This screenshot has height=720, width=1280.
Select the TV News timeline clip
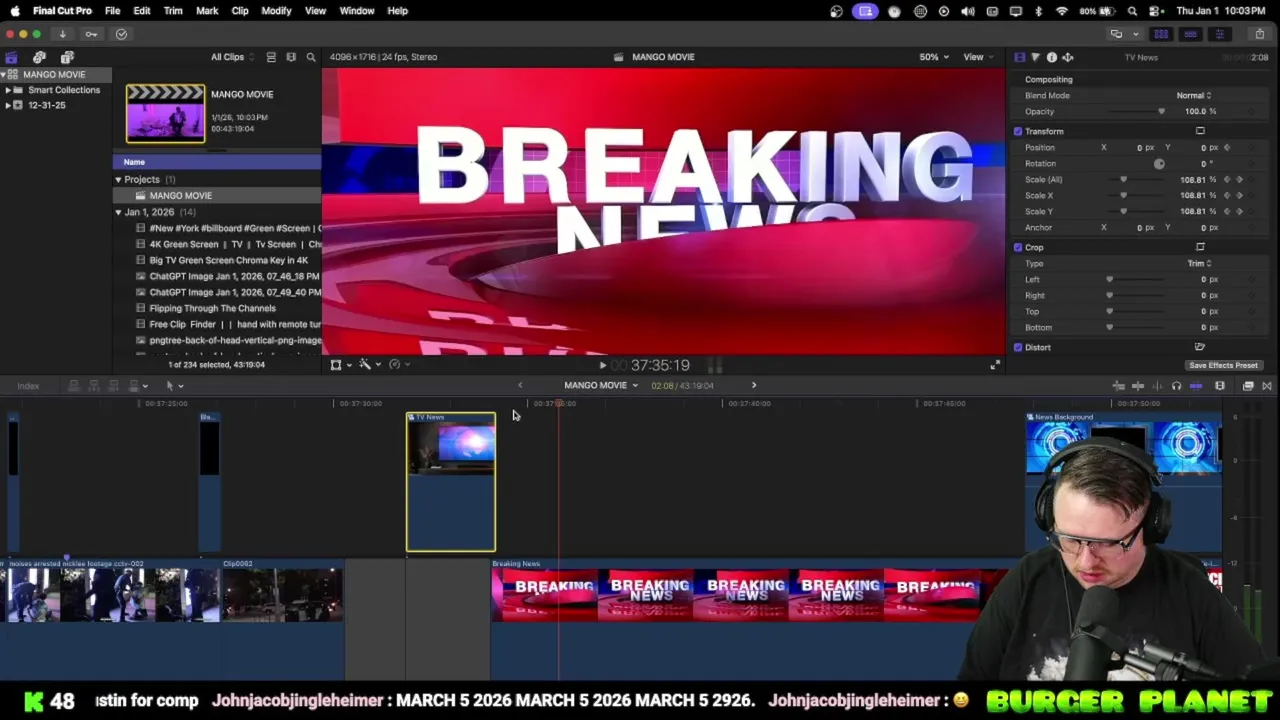450,482
